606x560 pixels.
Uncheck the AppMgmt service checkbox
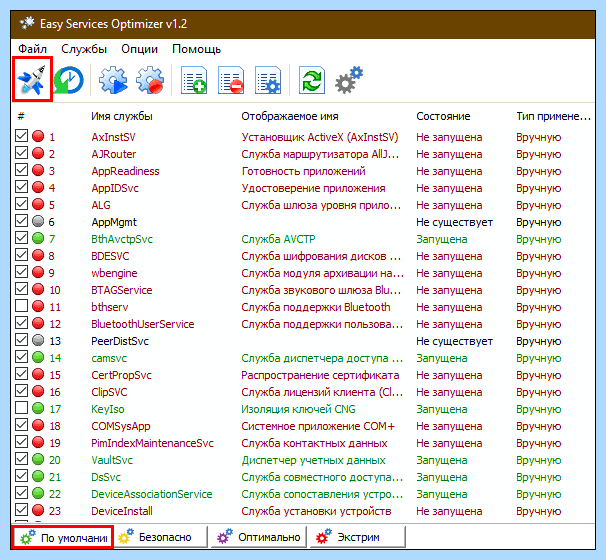tap(22, 221)
